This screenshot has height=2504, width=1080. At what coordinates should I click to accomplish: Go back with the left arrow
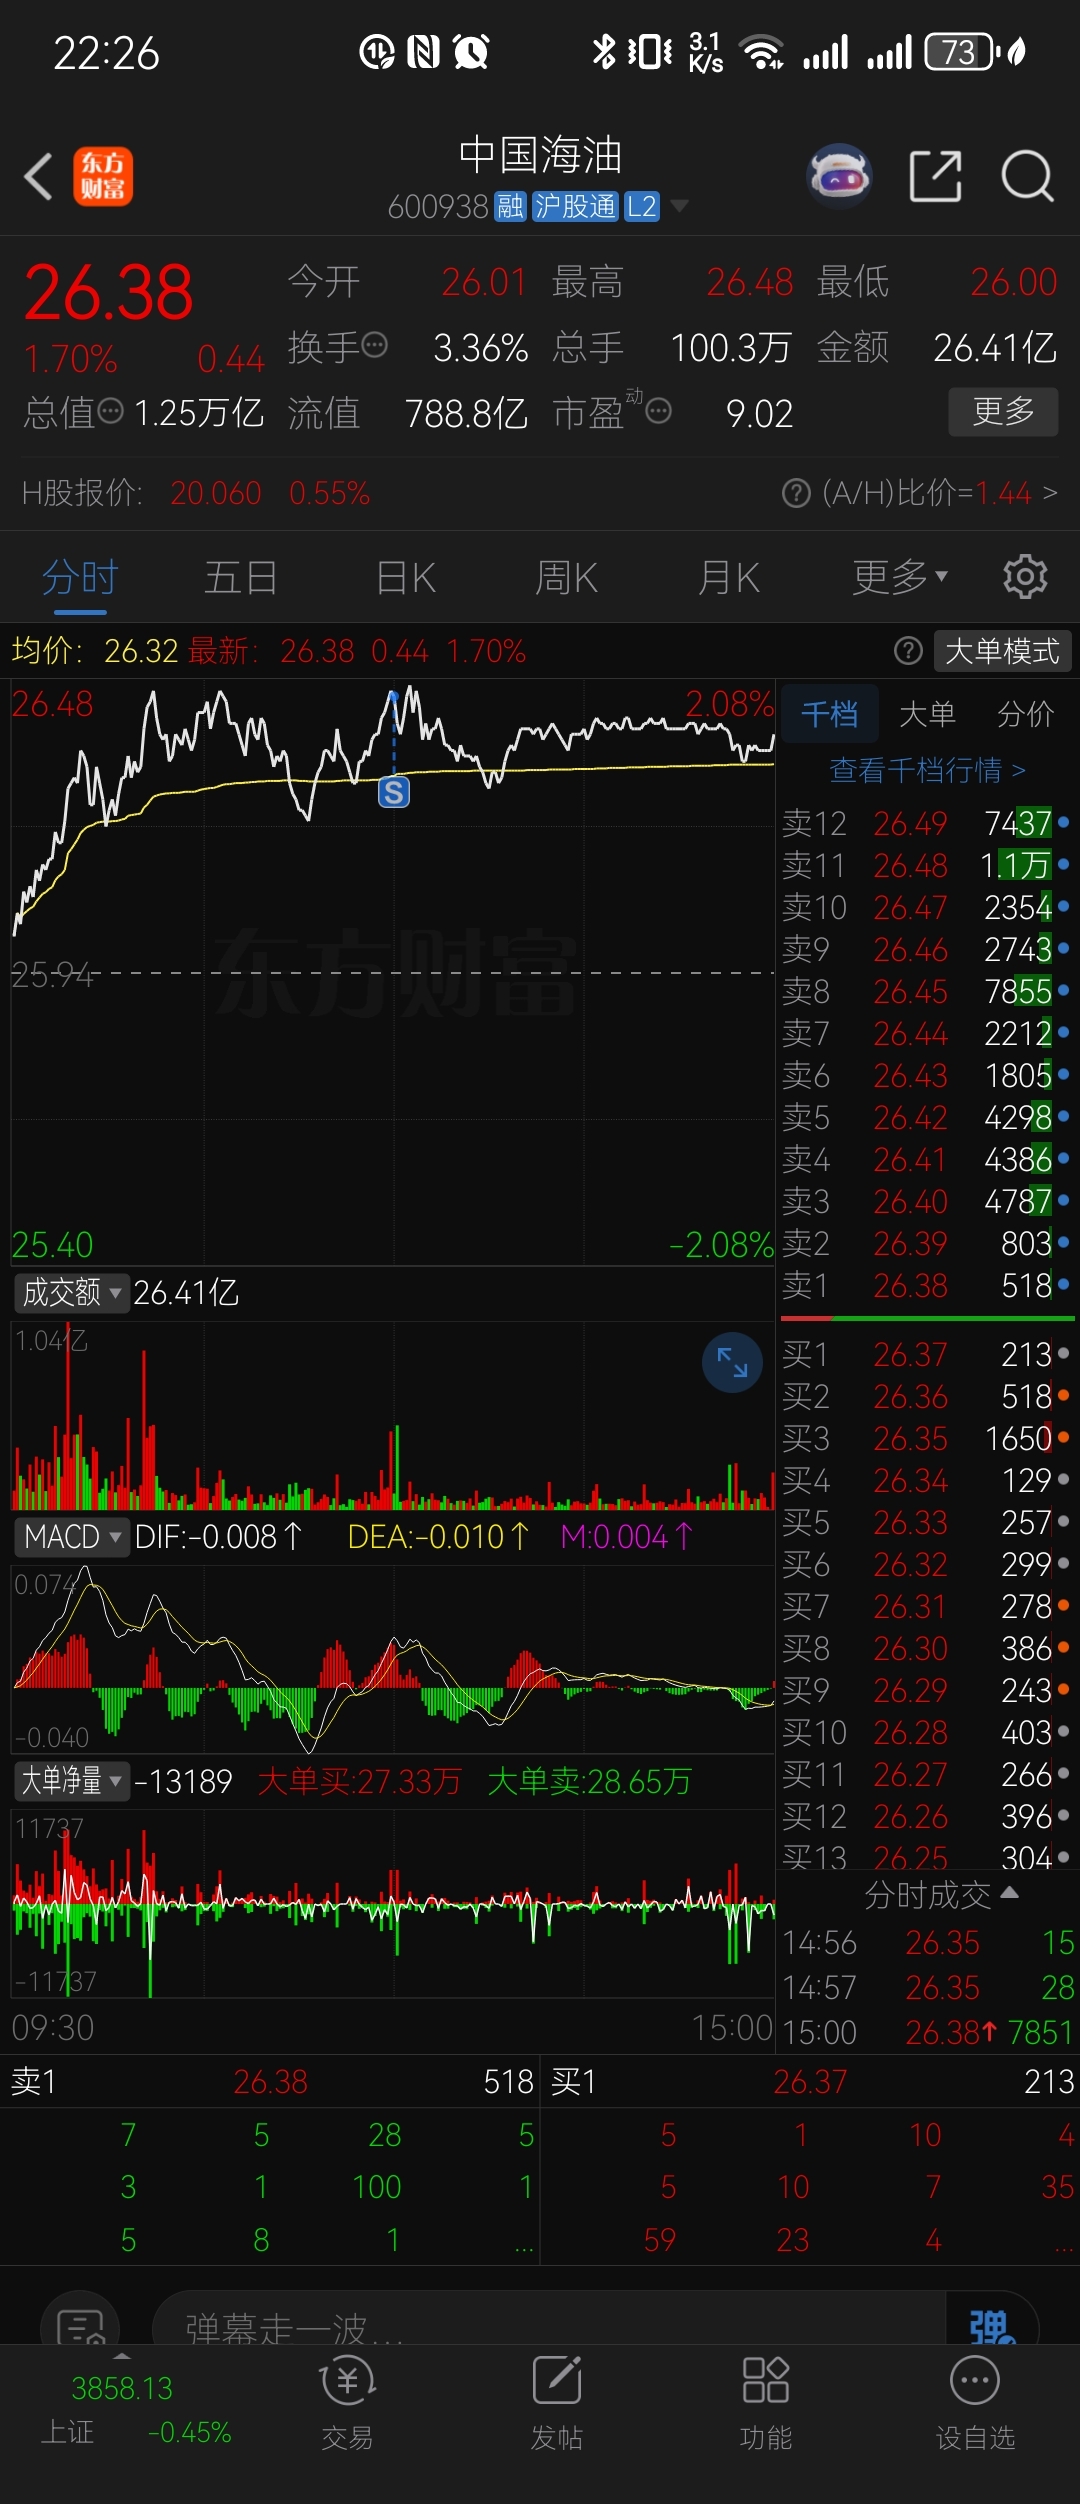[38, 177]
